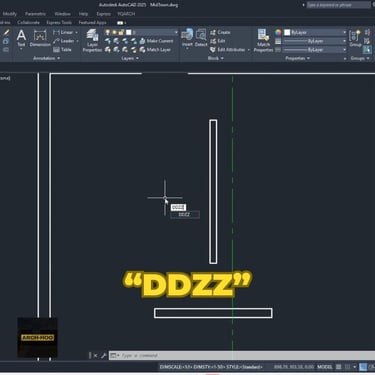The image size is (375, 375).
Task: Open the ByLayer color dropdown
Action: 316,32
